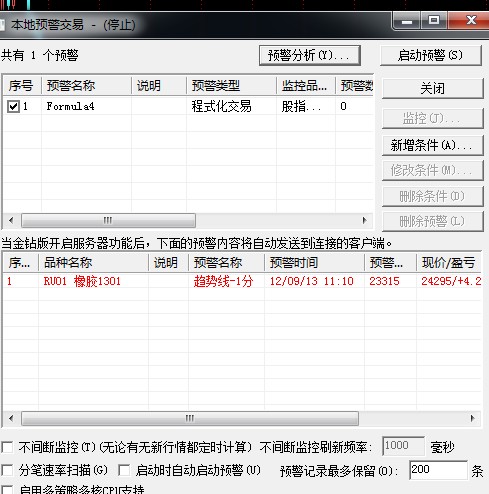Close the 本地预警交易 window

[469, 21]
